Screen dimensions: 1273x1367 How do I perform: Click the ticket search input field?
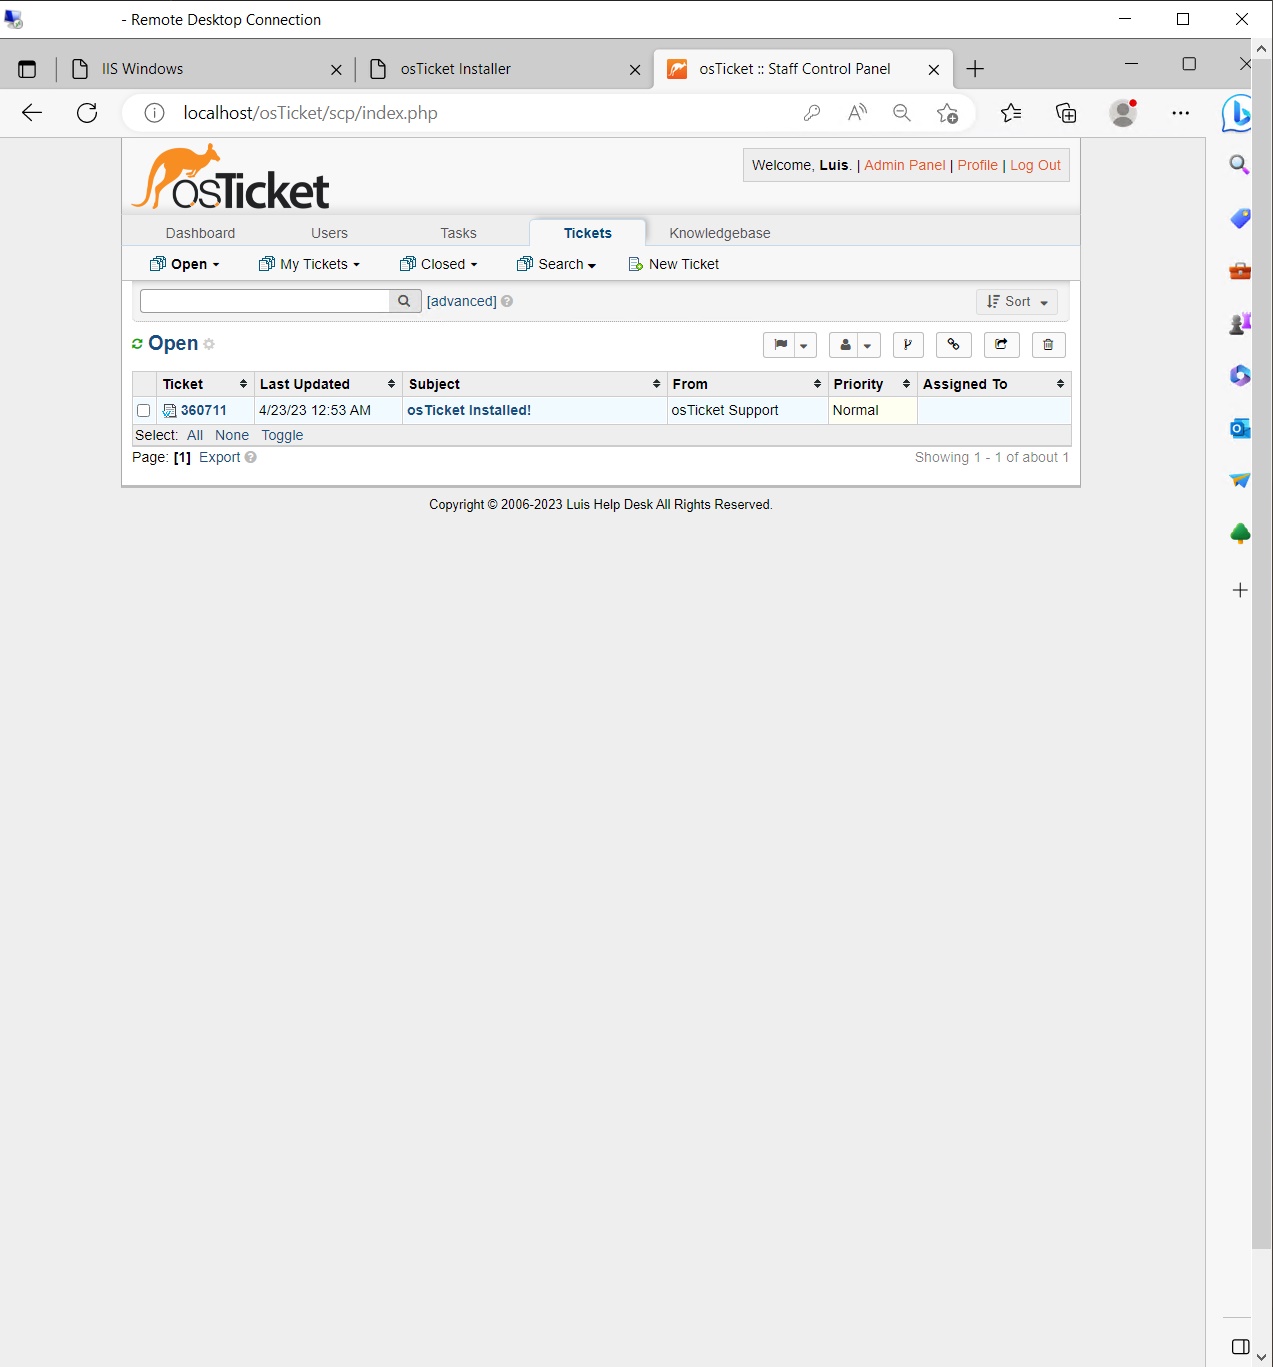(265, 300)
